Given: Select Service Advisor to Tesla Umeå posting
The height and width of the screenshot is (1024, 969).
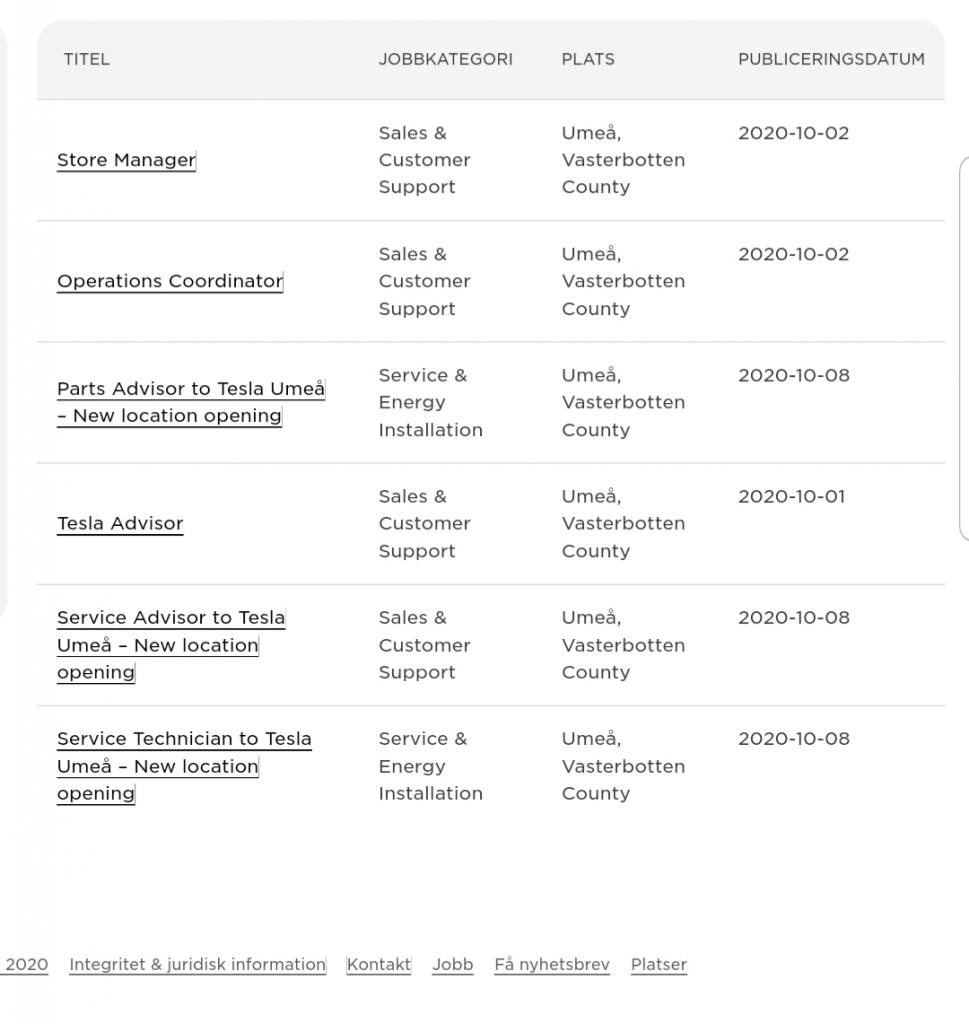Looking at the screenshot, I should coord(170,645).
